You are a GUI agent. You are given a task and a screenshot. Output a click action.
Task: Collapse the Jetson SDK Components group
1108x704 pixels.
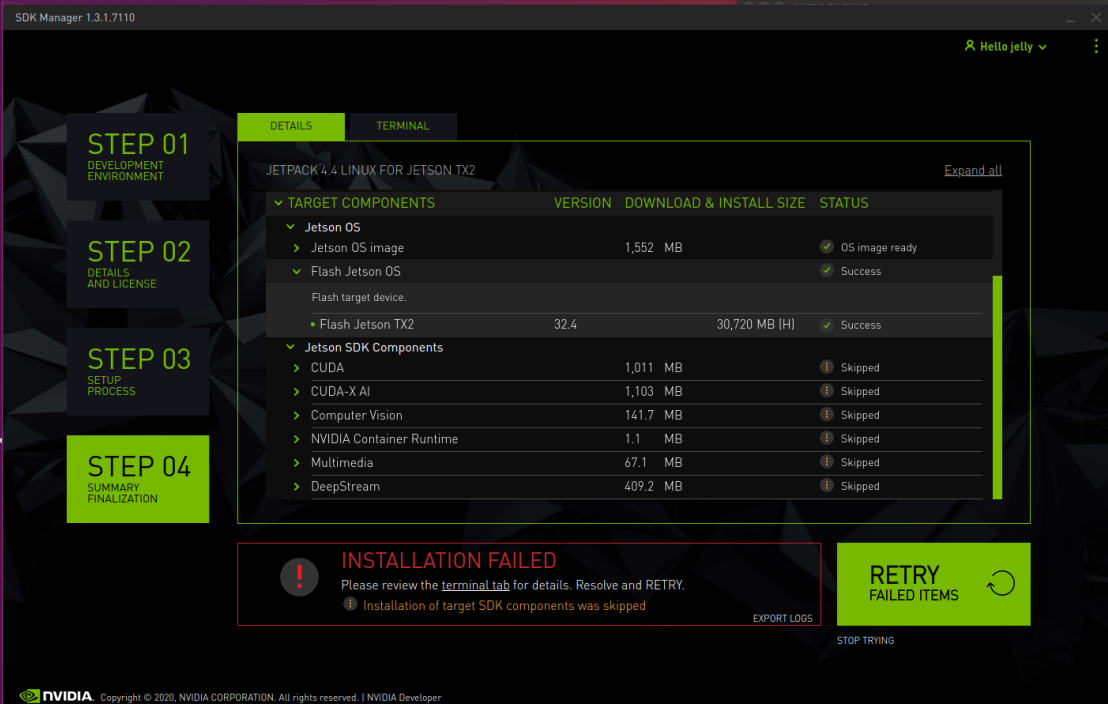pos(290,347)
